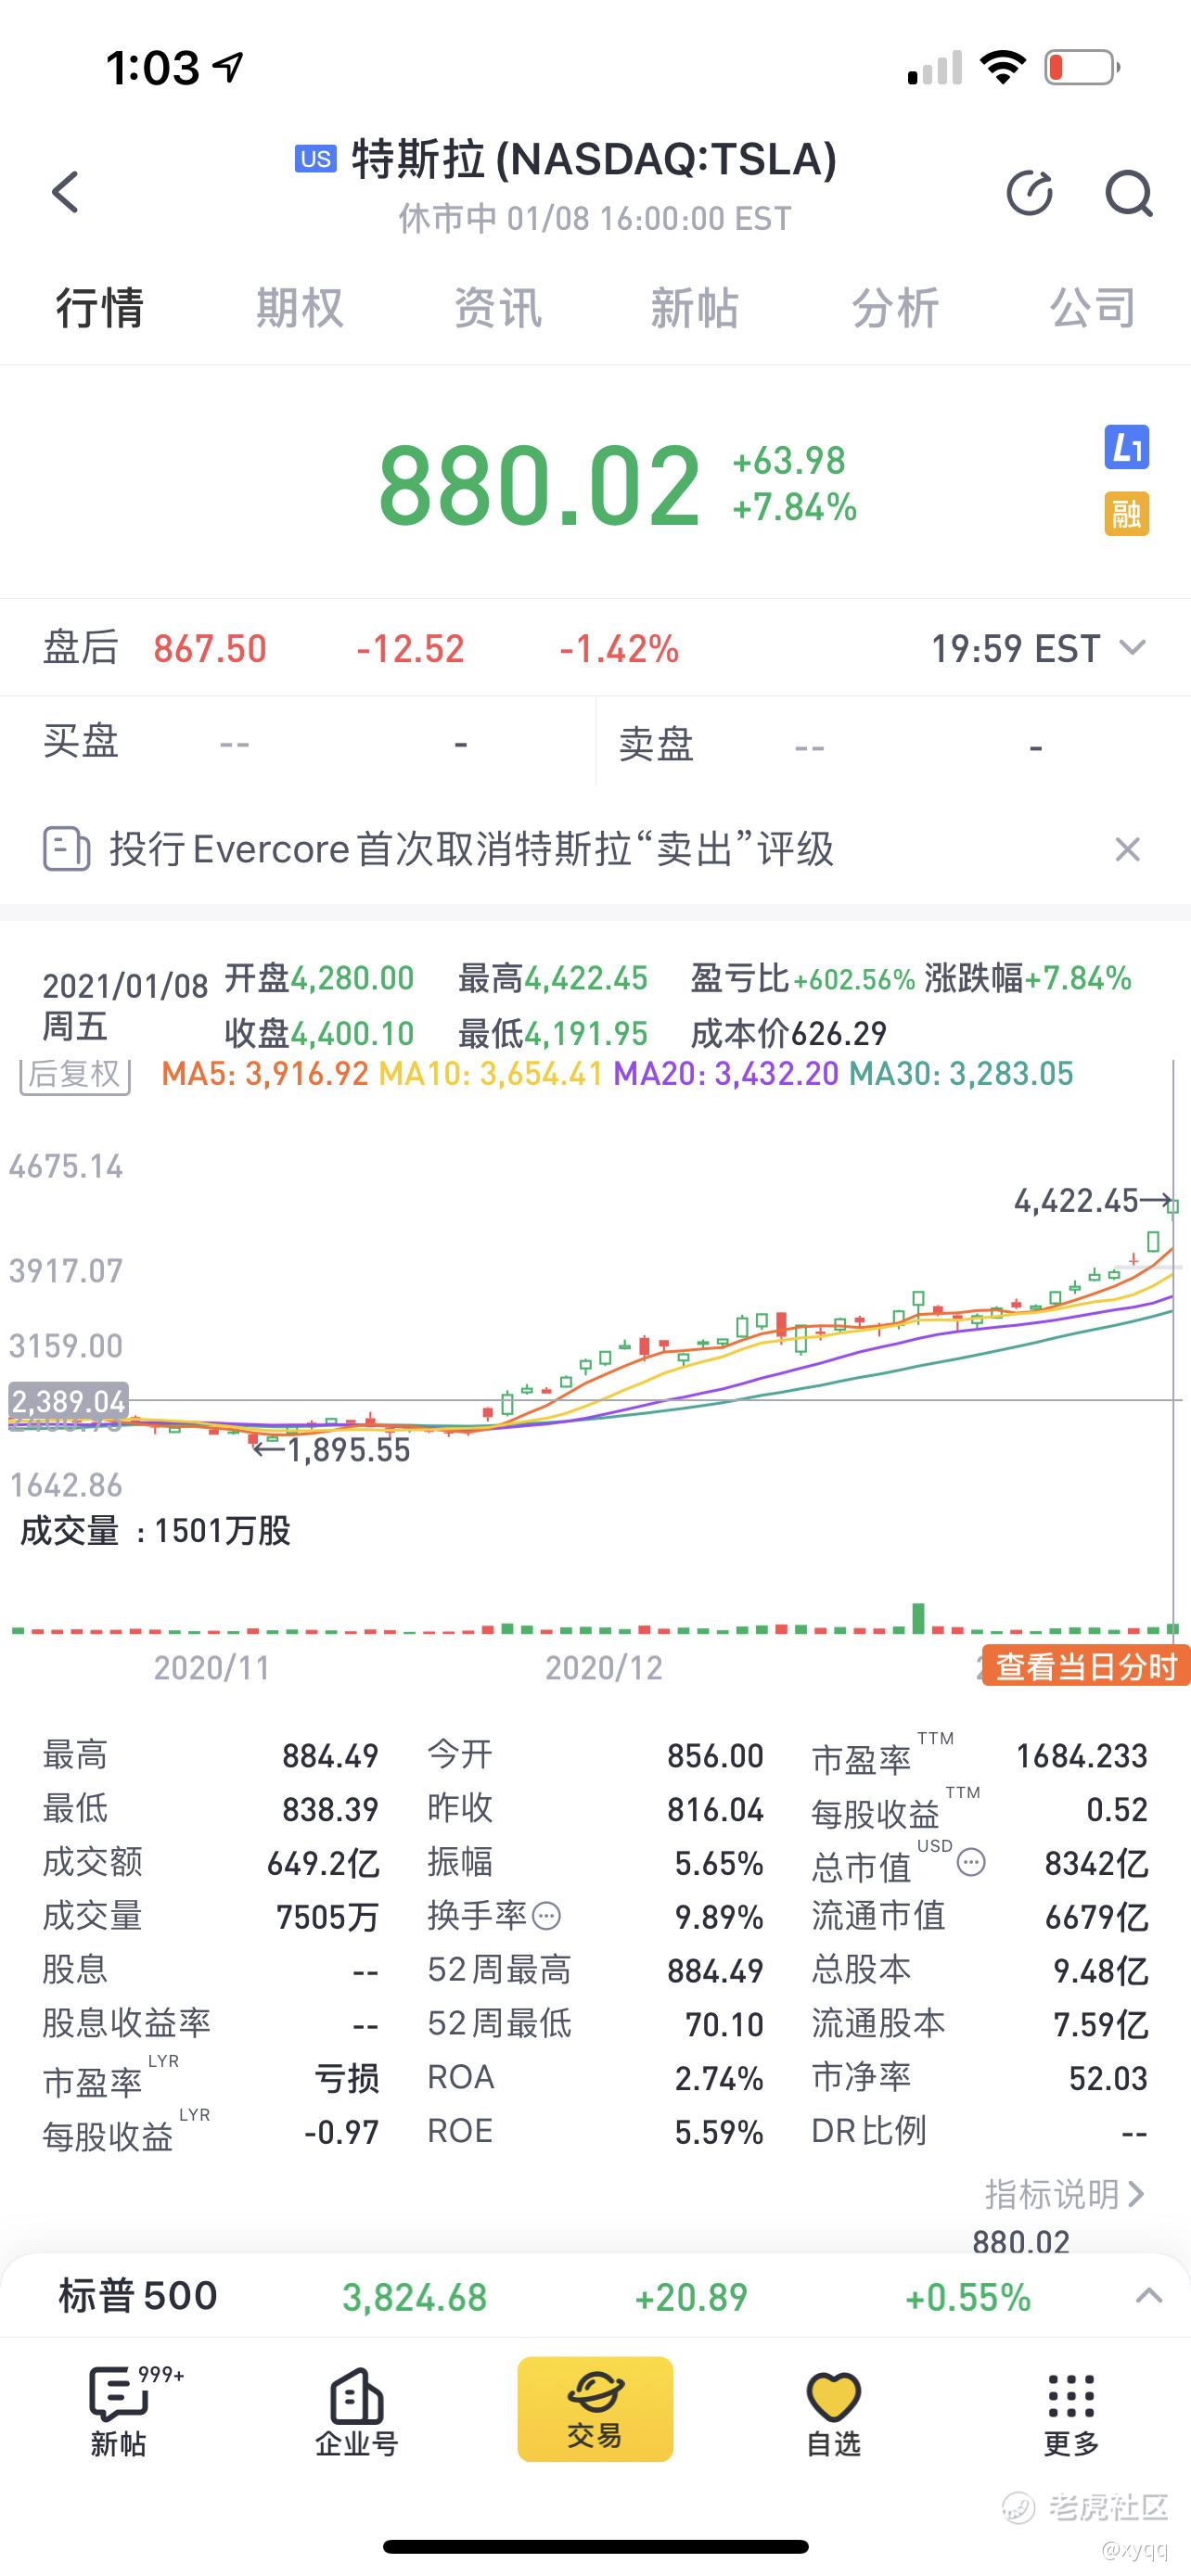Tap the large volume bar in late December

point(918,1618)
